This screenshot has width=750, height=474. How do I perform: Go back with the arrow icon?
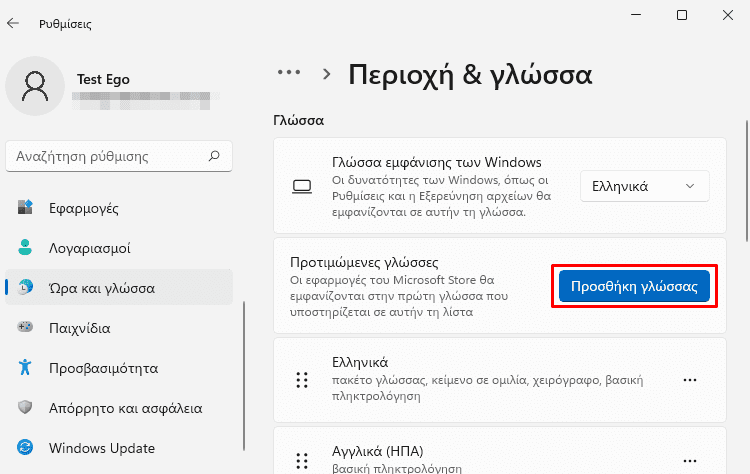(x=13, y=23)
